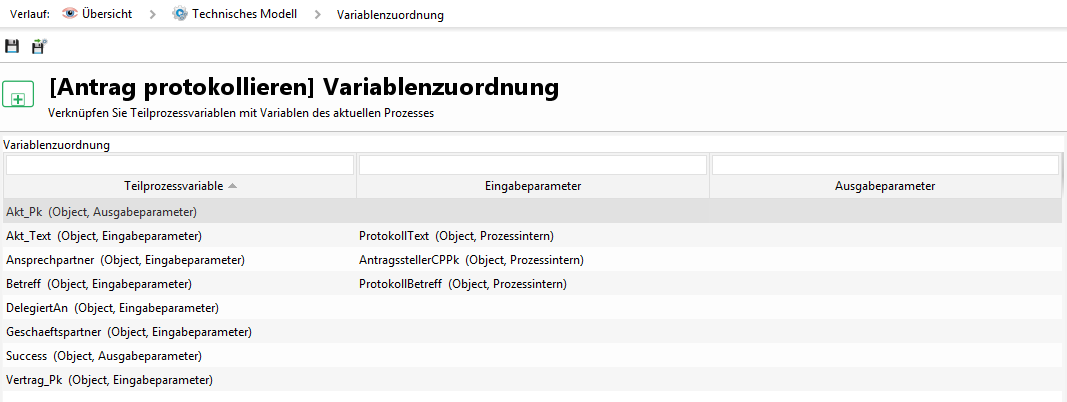Click the sort arrow in Teilprozessvariable header
The height and width of the screenshot is (402, 1067).
232,186
